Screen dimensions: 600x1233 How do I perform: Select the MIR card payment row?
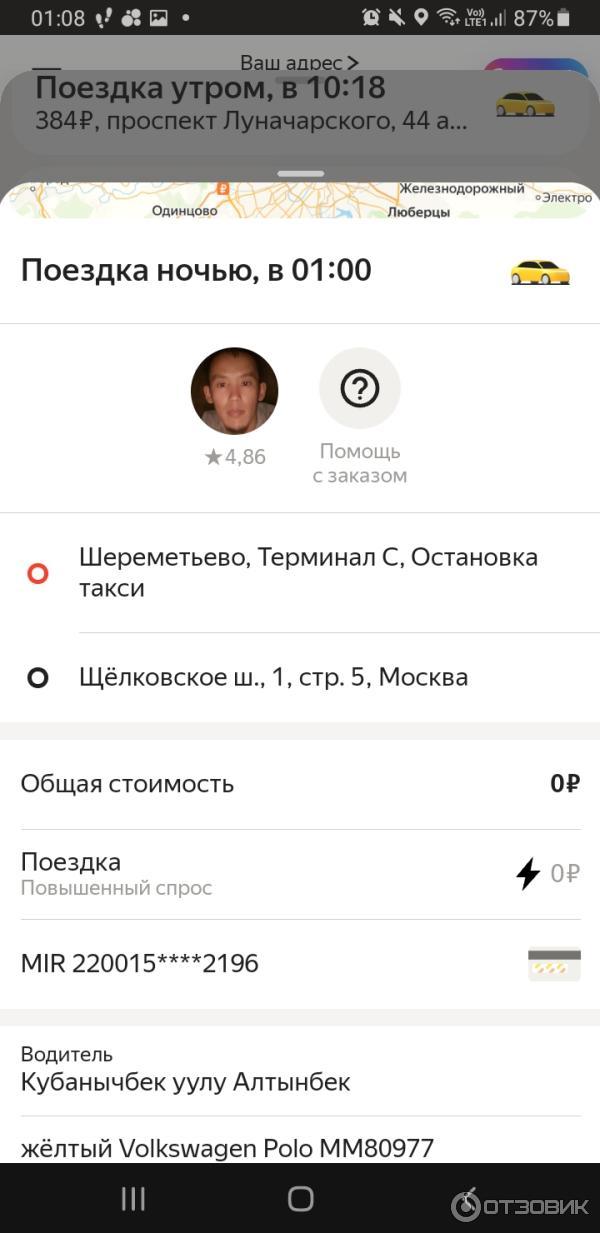pos(140,964)
